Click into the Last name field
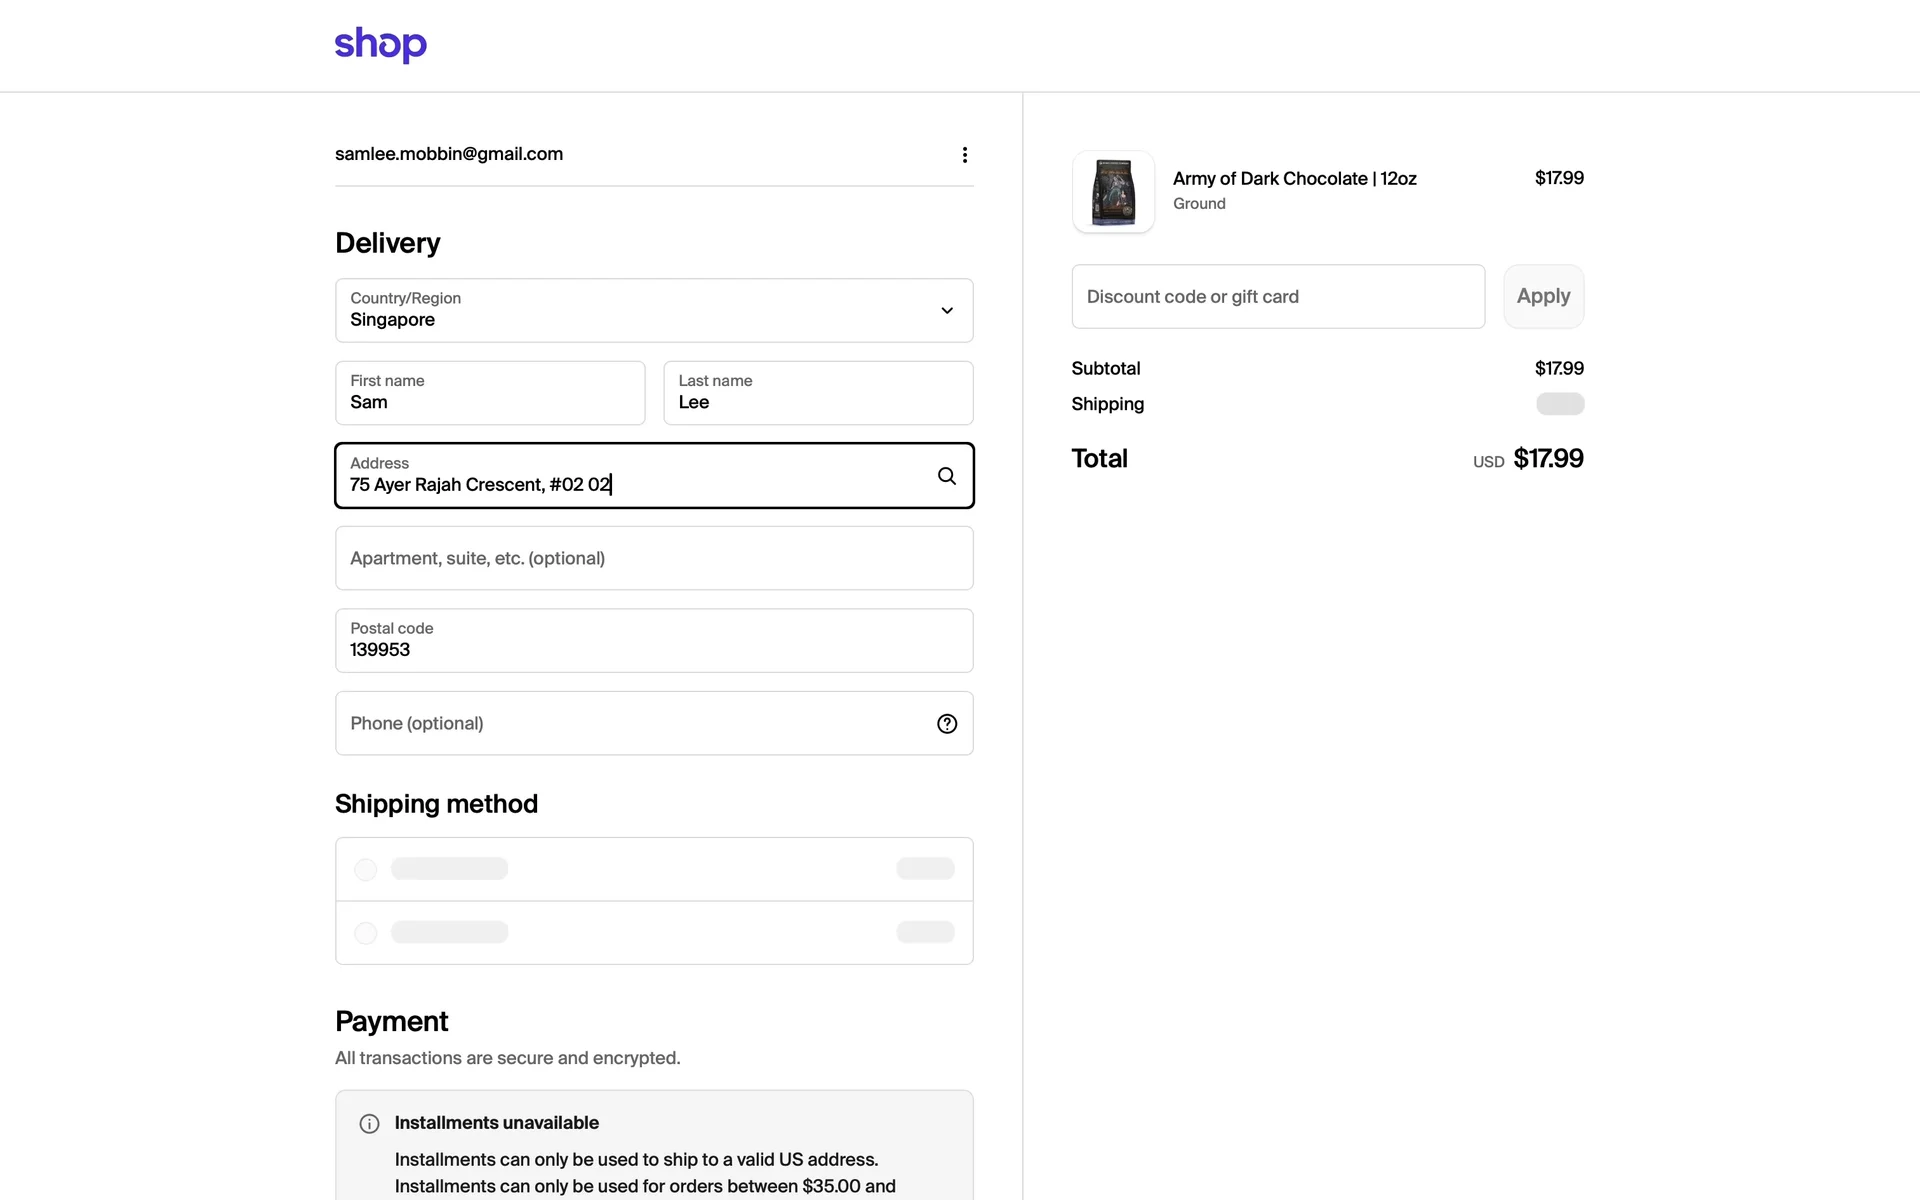The width and height of the screenshot is (1920, 1200). (817, 394)
